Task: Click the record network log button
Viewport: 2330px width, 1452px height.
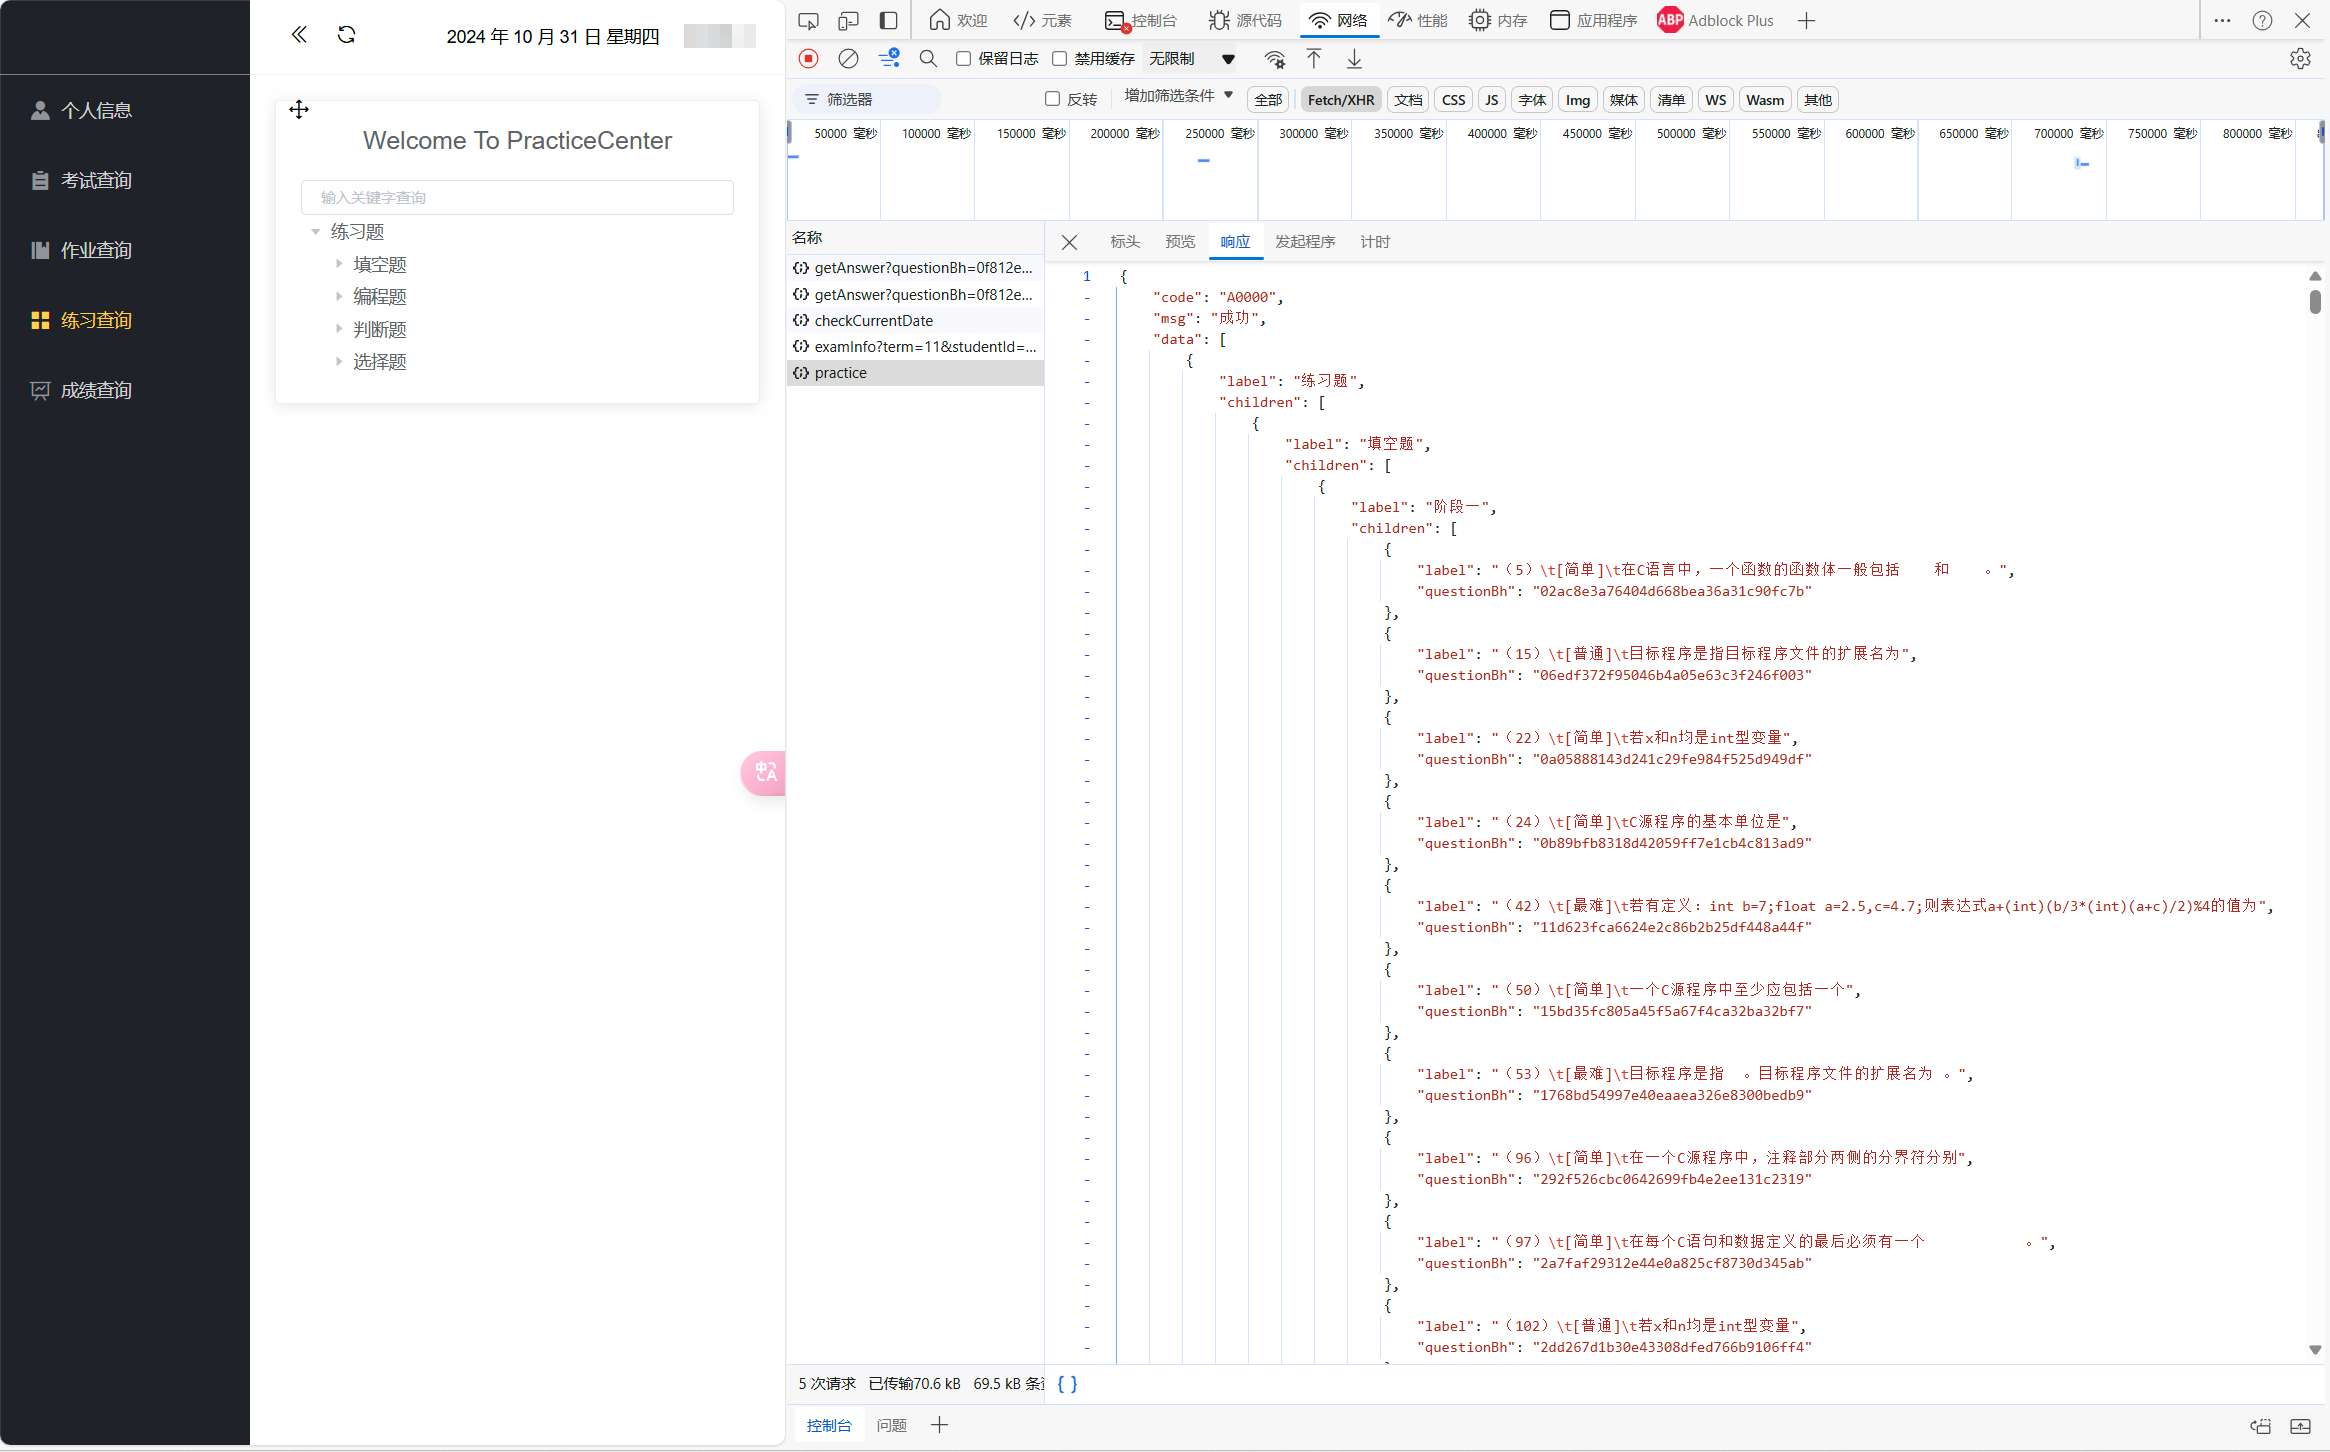Action: (x=809, y=59)
